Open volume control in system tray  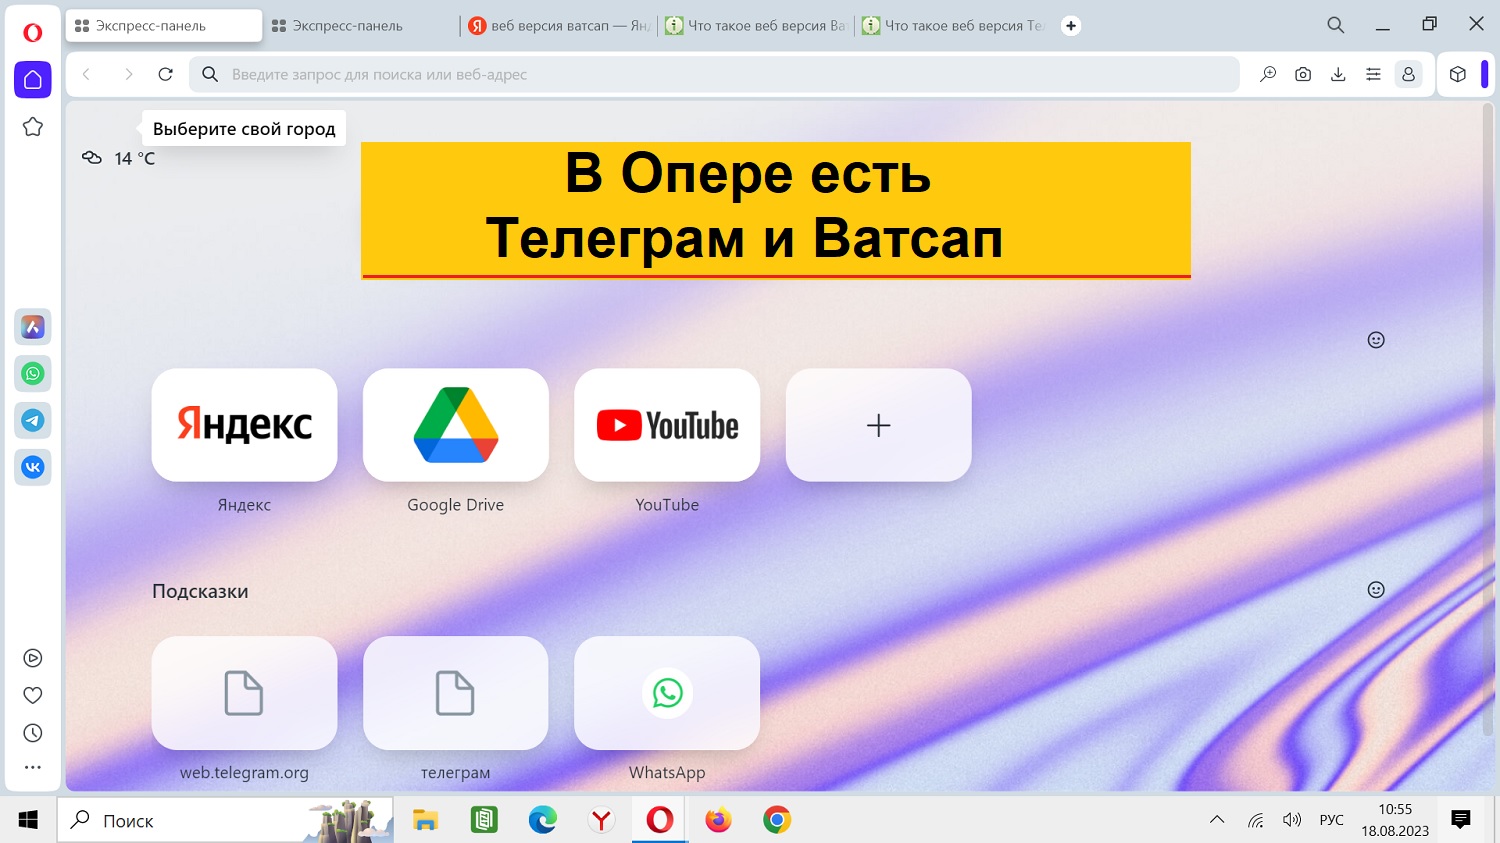click(x=1292, y=820)
